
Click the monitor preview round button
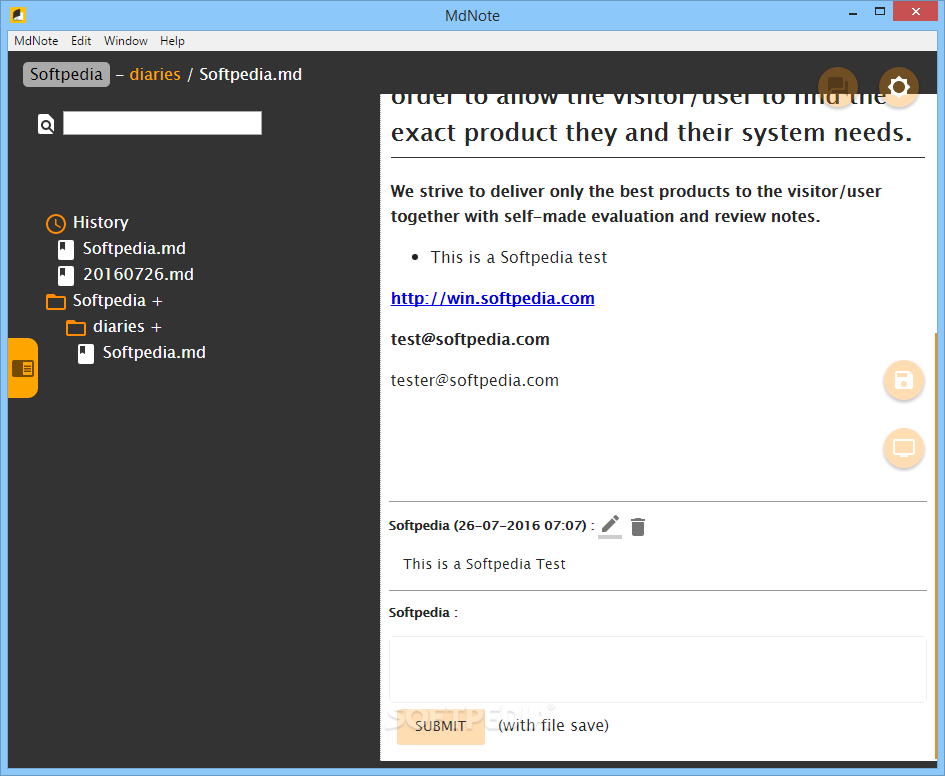coord(903,448)
